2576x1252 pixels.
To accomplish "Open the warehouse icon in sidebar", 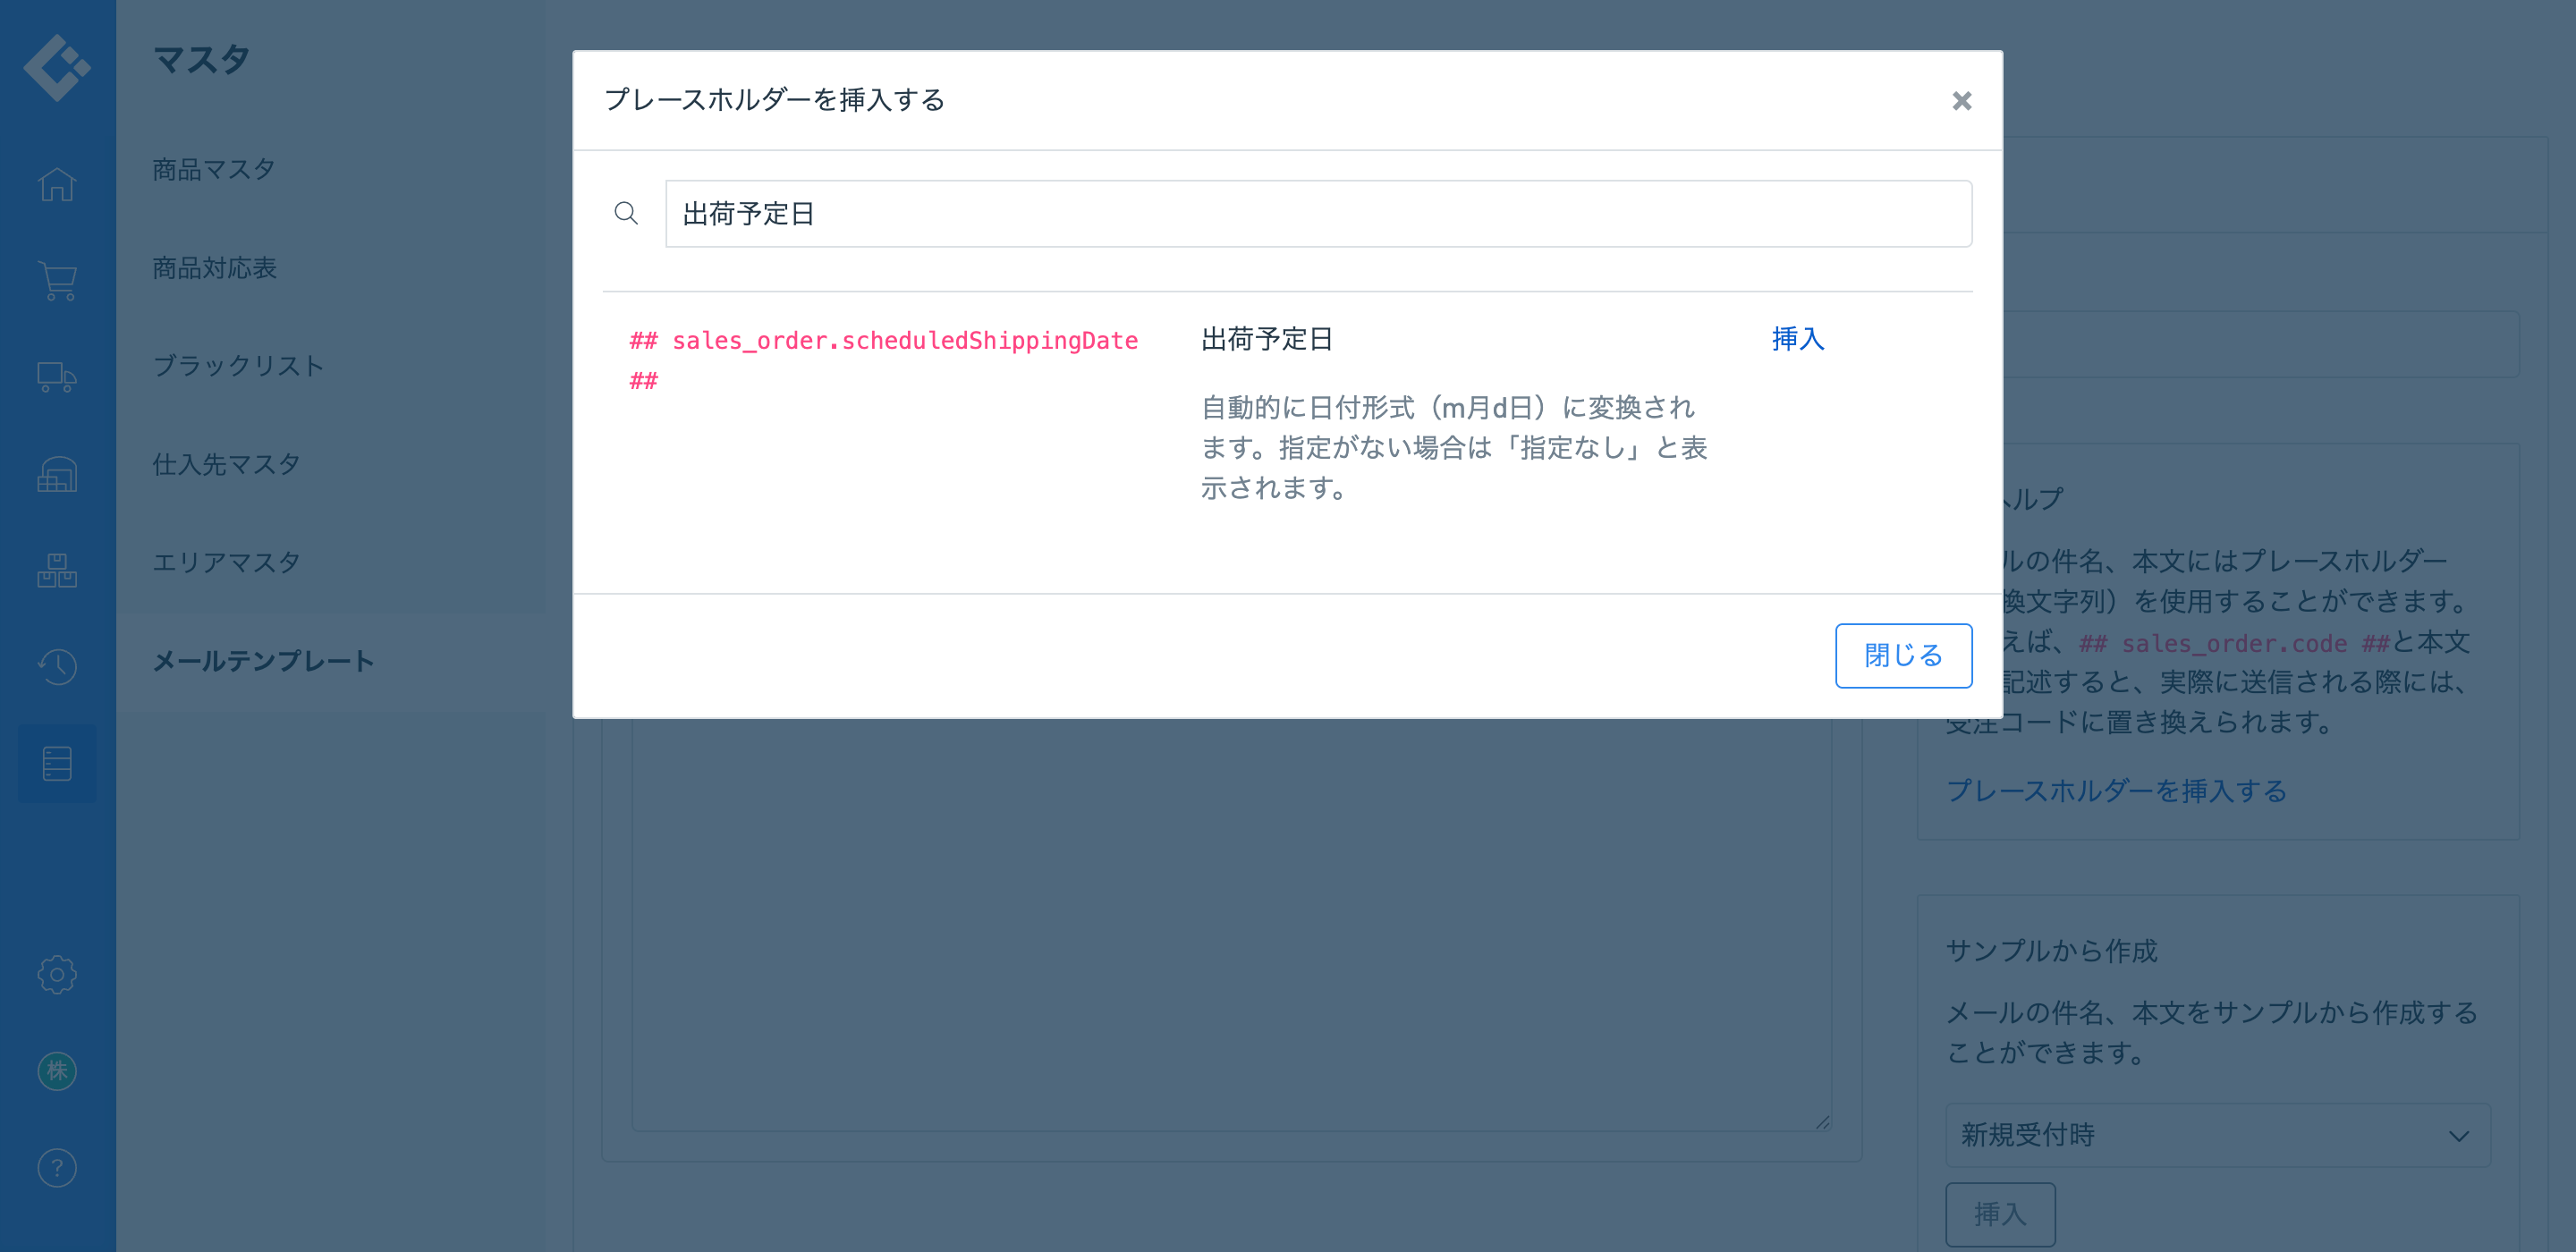I will [x=57, y=474].
